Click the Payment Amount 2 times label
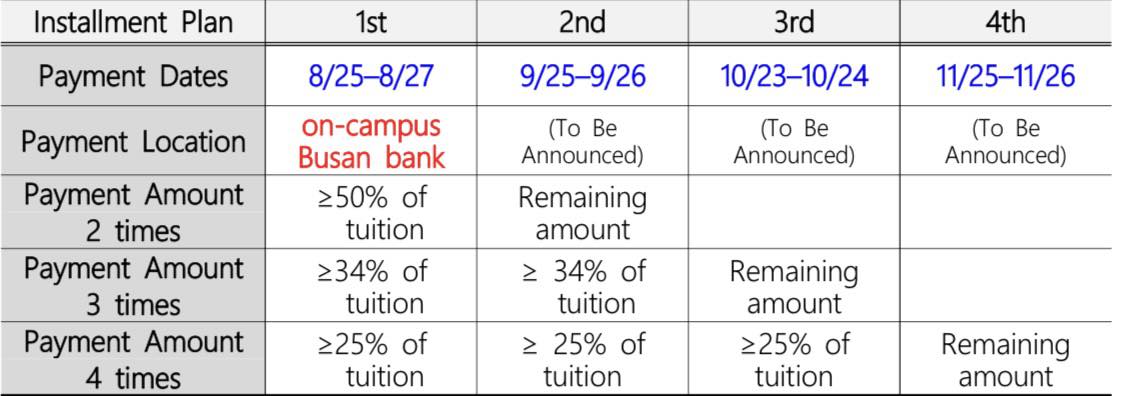The width and height of the screenshot is (1125, 396). tap(133, 212)
